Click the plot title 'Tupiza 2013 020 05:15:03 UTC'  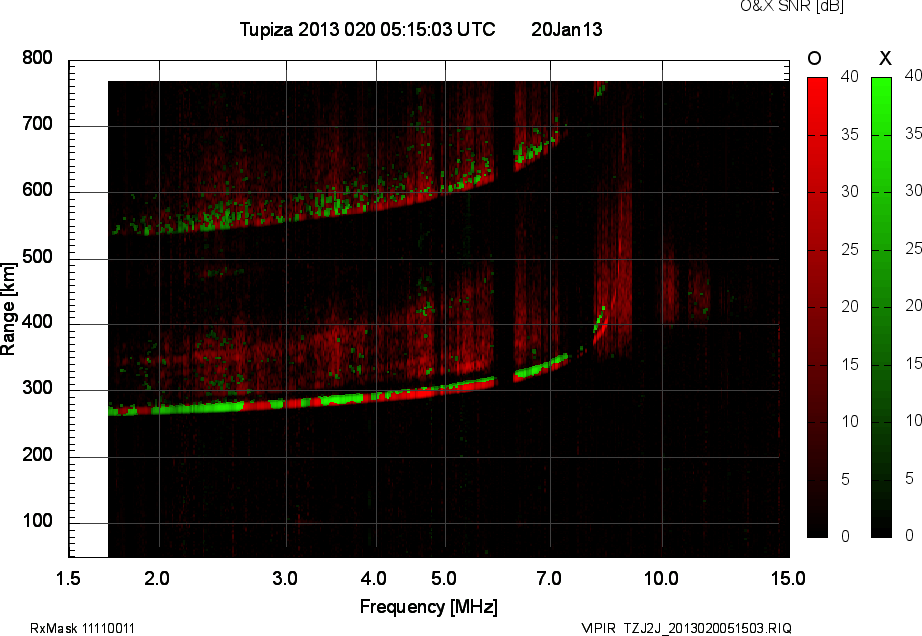(x=368, y=29)
